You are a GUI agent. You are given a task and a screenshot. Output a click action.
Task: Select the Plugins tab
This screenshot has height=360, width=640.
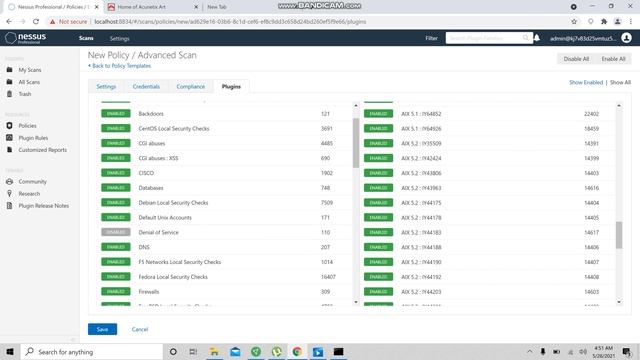[x=231, y=87]
